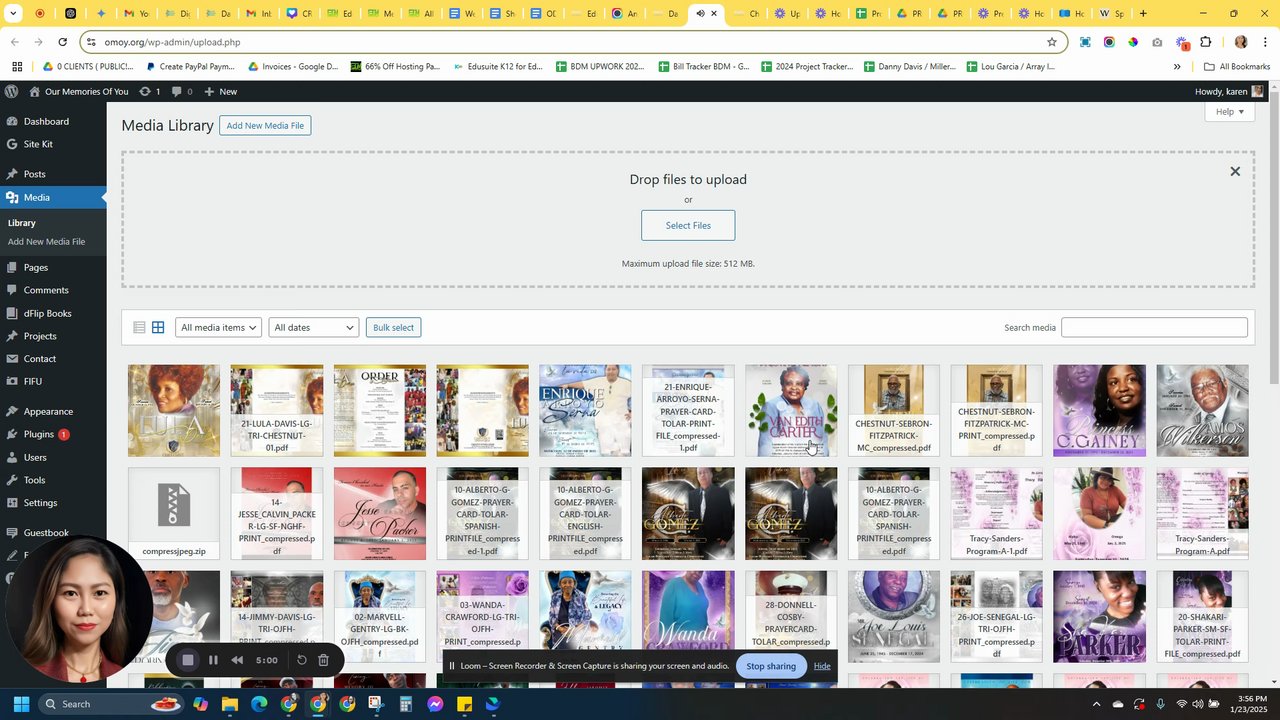1280x720 pixels.
Task: Rewind the Loom recording
Action: (x=237, y=660)
